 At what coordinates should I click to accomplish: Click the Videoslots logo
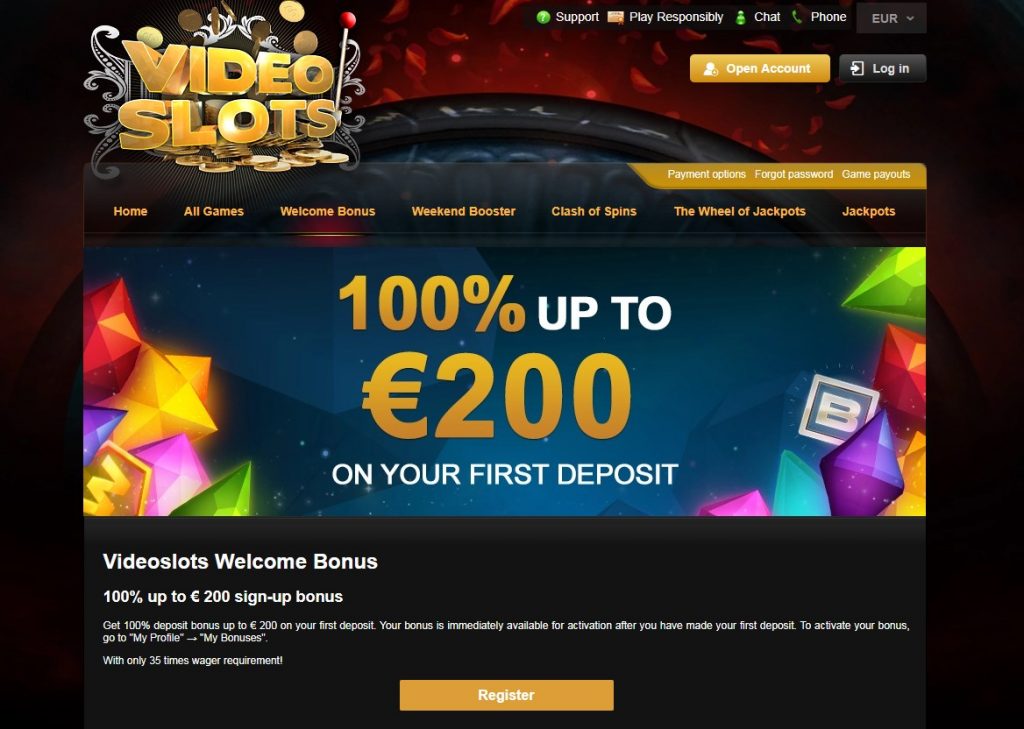(225, 88)
